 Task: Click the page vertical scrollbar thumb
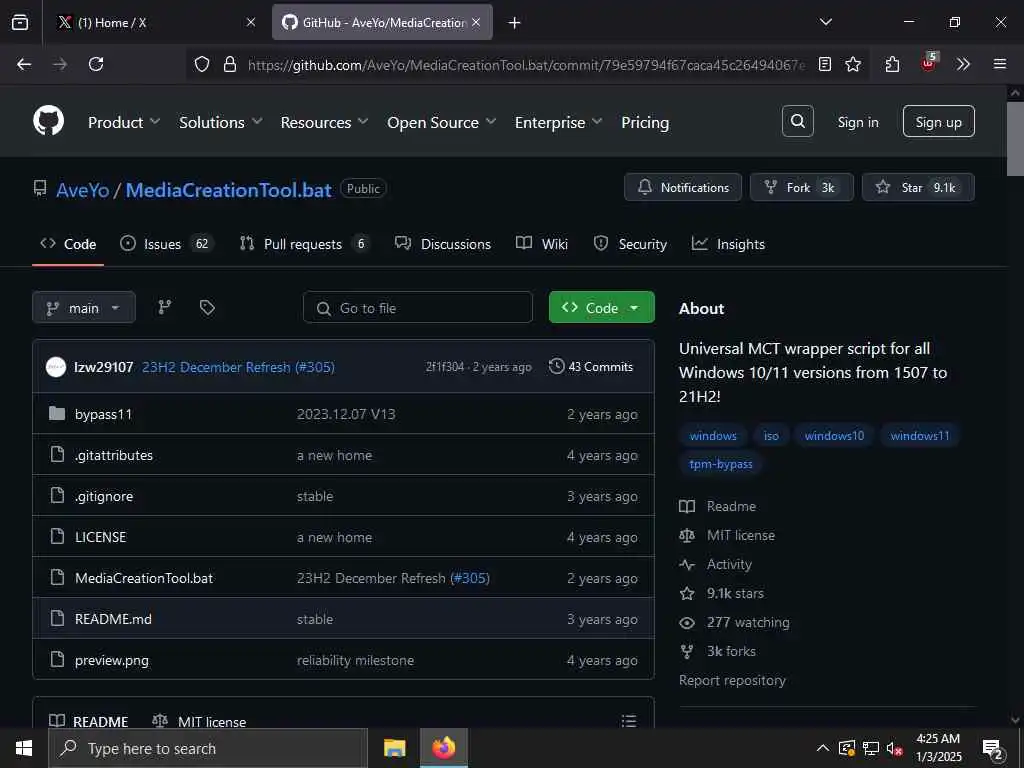pyautogui.click(x=1014, y=138)
